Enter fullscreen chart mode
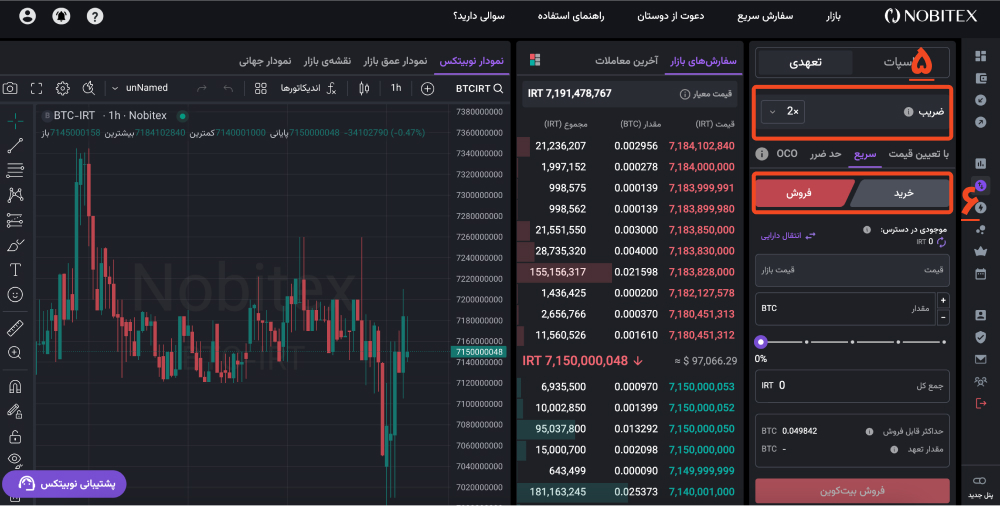This screenshot has height=506, width=1000. pyautogui.click(x=37, y=88)
